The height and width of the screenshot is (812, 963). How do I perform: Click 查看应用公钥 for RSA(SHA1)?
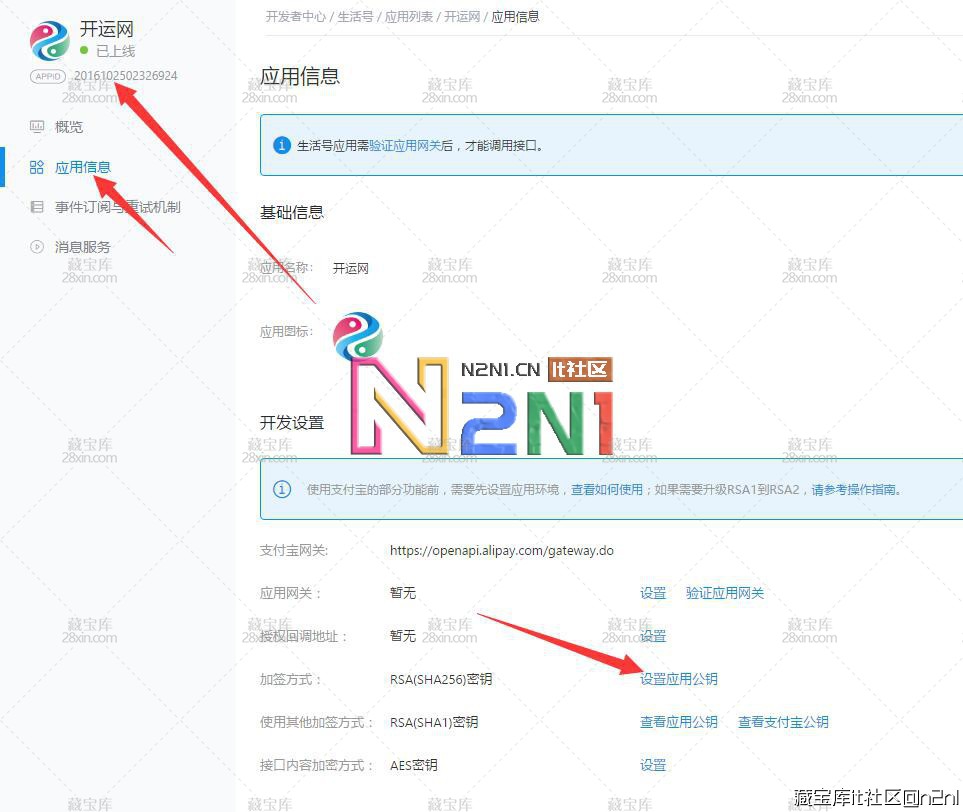pos(678,722)
